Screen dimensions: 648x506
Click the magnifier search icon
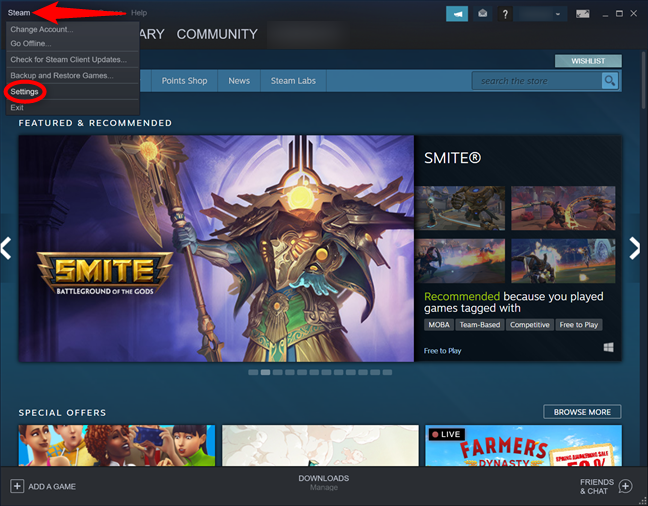tap(610, 81)
